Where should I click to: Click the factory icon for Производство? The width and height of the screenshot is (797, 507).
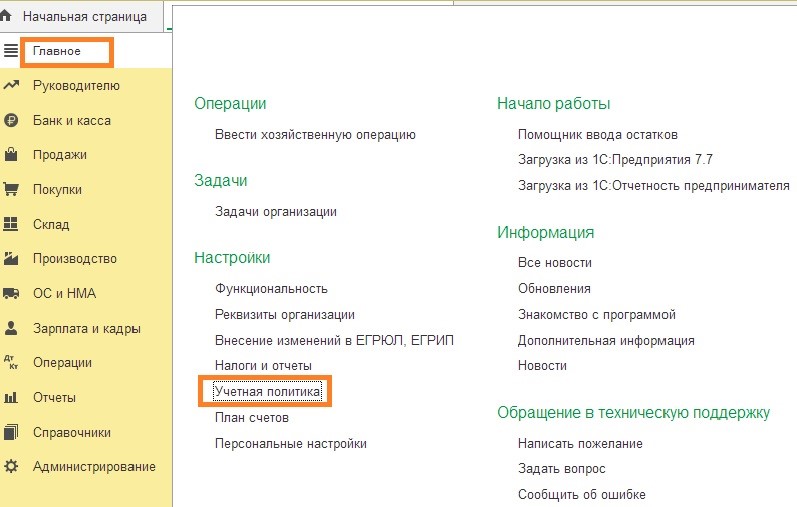pos(11,258)
